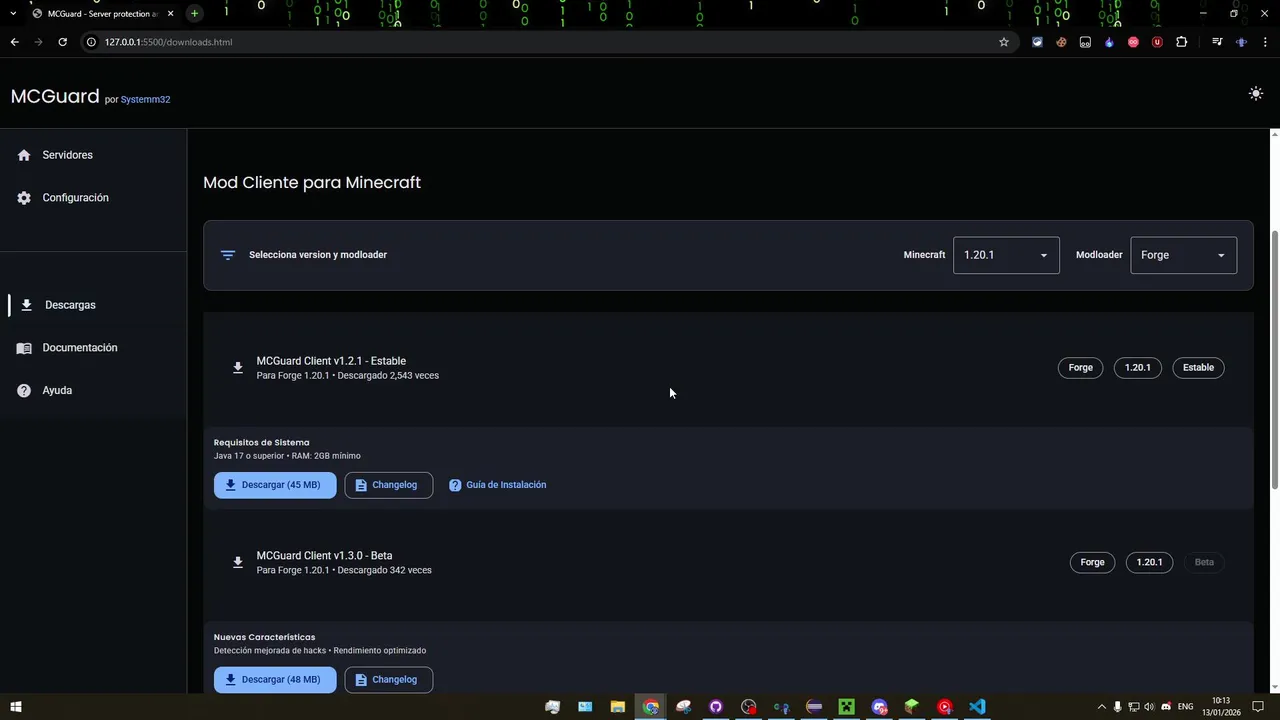Image resolution: width=1280 pixels, height=720 pixels.
Task: Click the gear icon beside Configuración
Action: [24, 198]
